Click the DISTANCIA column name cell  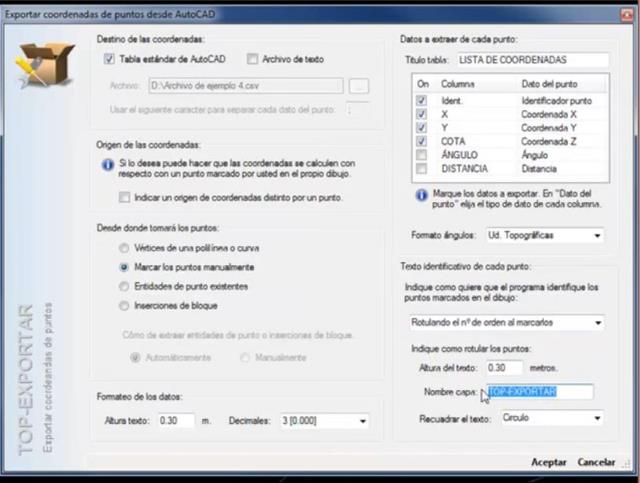coord(464,169)
